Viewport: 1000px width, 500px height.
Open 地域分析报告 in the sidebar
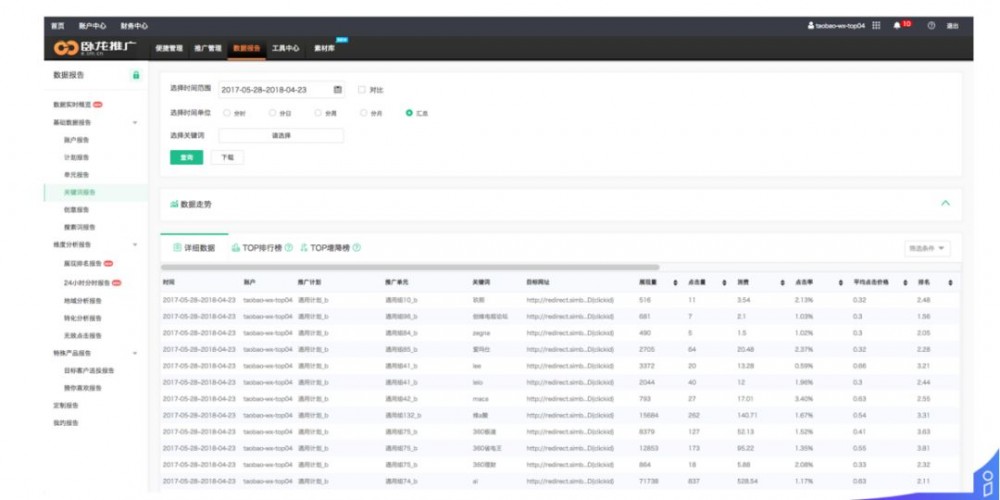[83, 301]
